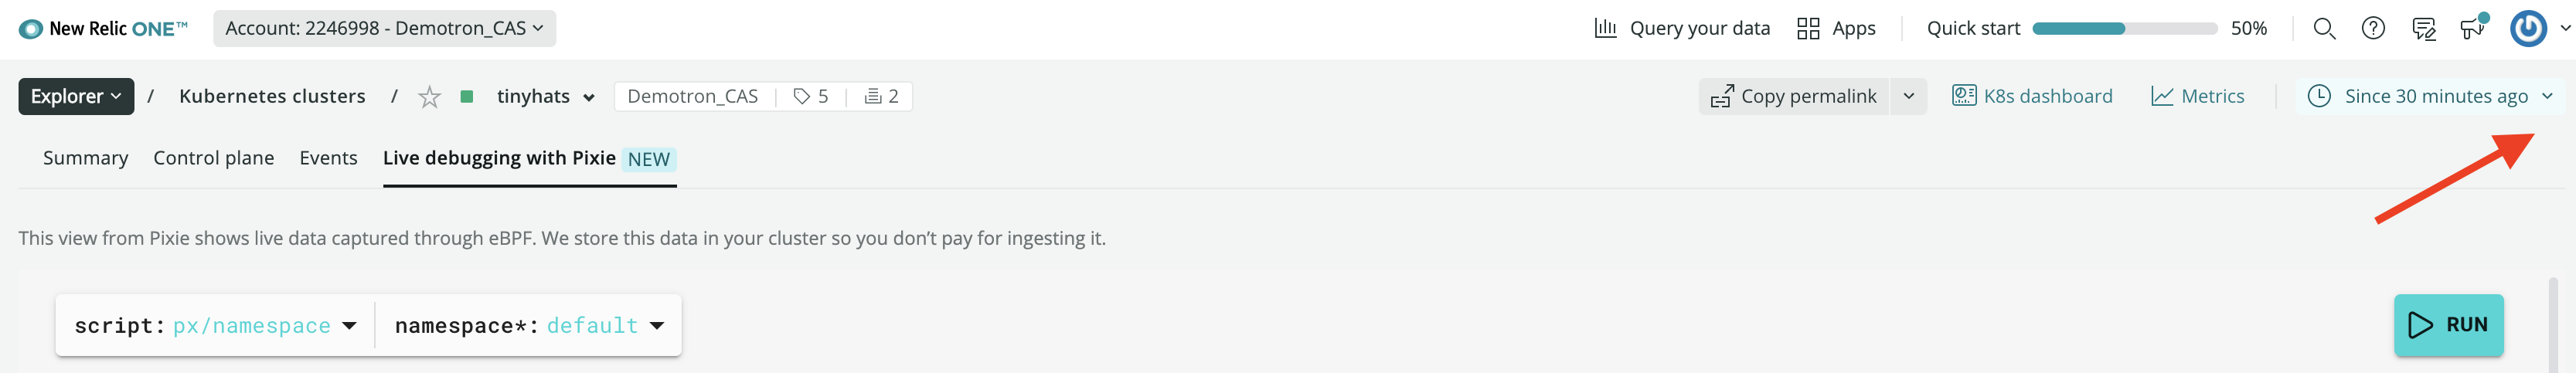Open the Since 30 minutes ago time picker
Image resolution: width=2576 pixels, height=373 pixels.
pos(2430,97)
